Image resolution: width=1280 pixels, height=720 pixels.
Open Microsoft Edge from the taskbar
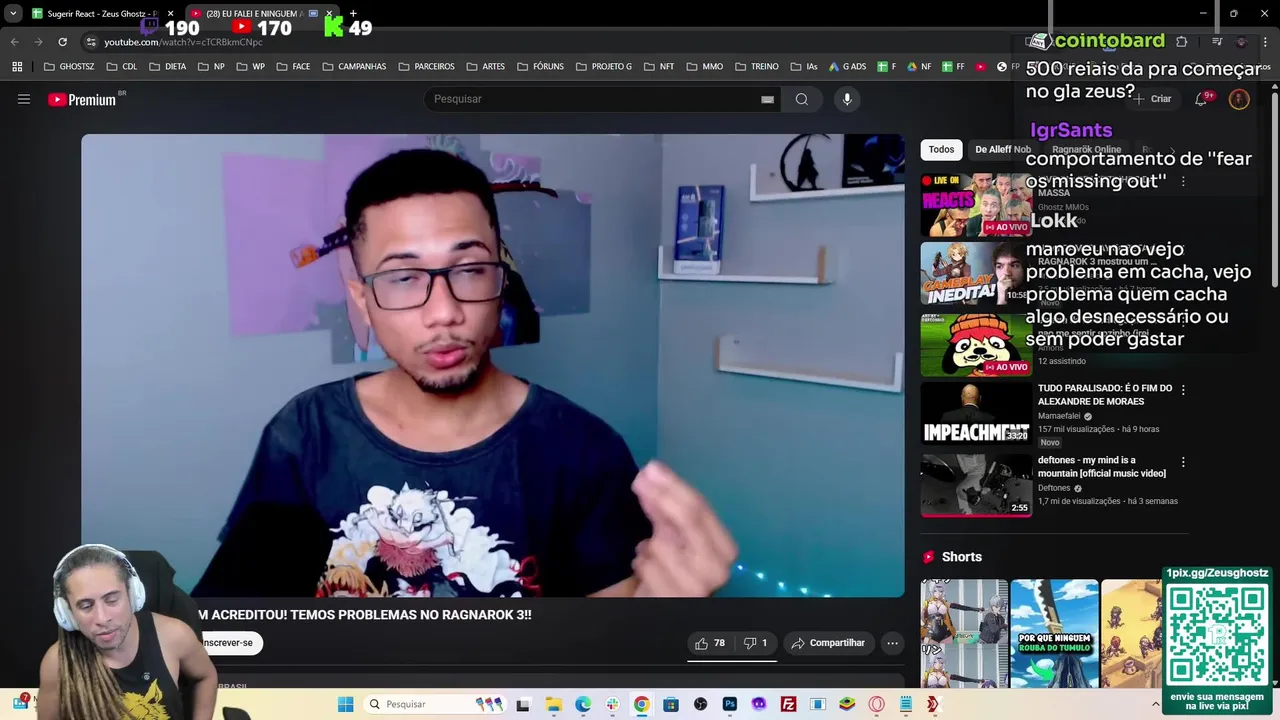(x=583, y=704)
